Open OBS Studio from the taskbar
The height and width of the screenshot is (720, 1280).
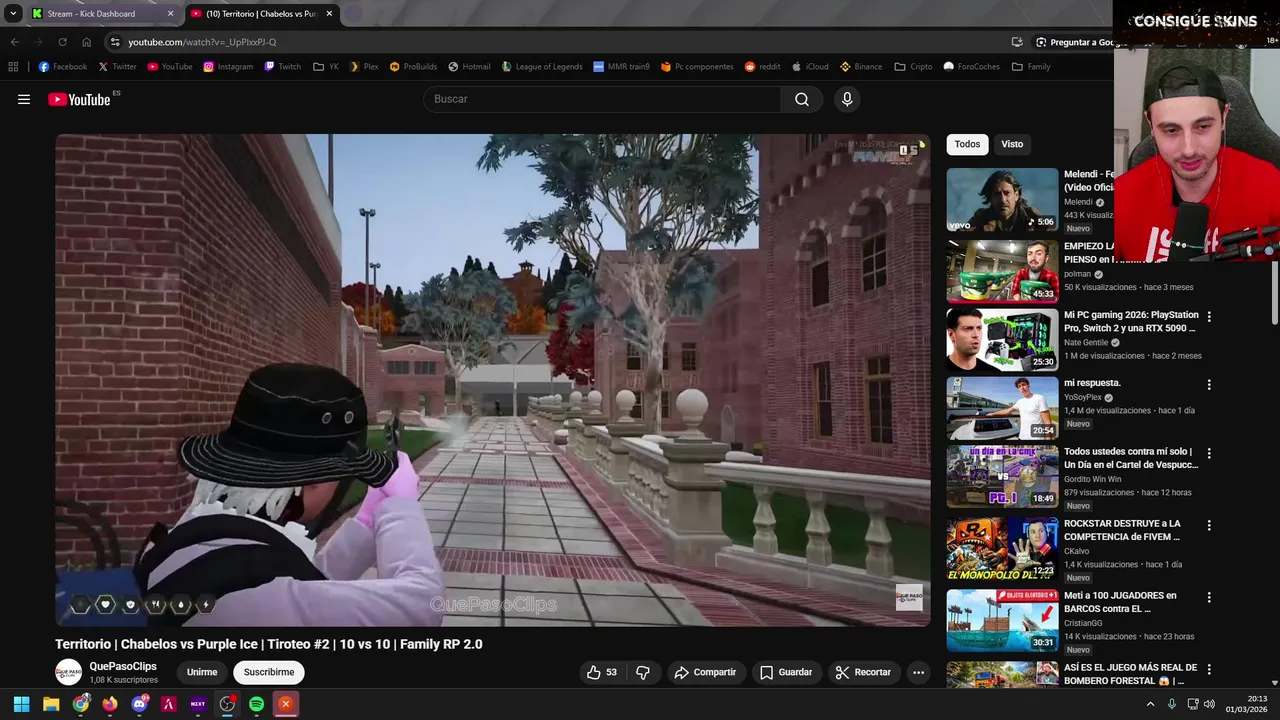[x=227, y=704]
